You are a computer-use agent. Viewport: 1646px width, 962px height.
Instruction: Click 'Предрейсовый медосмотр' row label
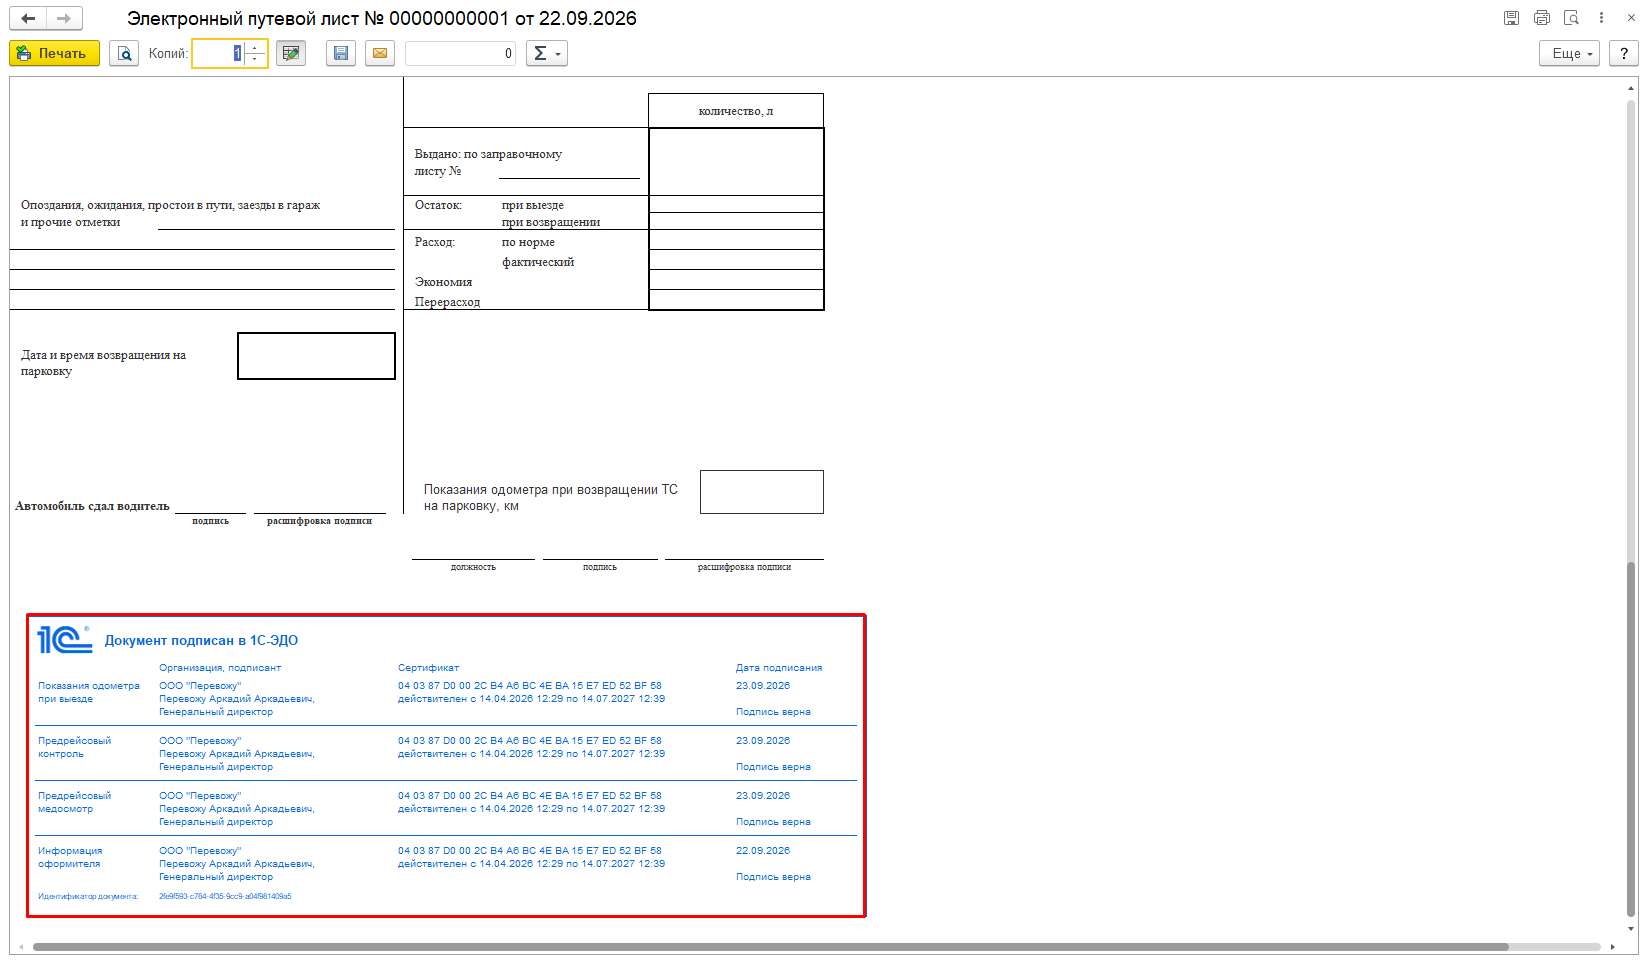(75, 802)
